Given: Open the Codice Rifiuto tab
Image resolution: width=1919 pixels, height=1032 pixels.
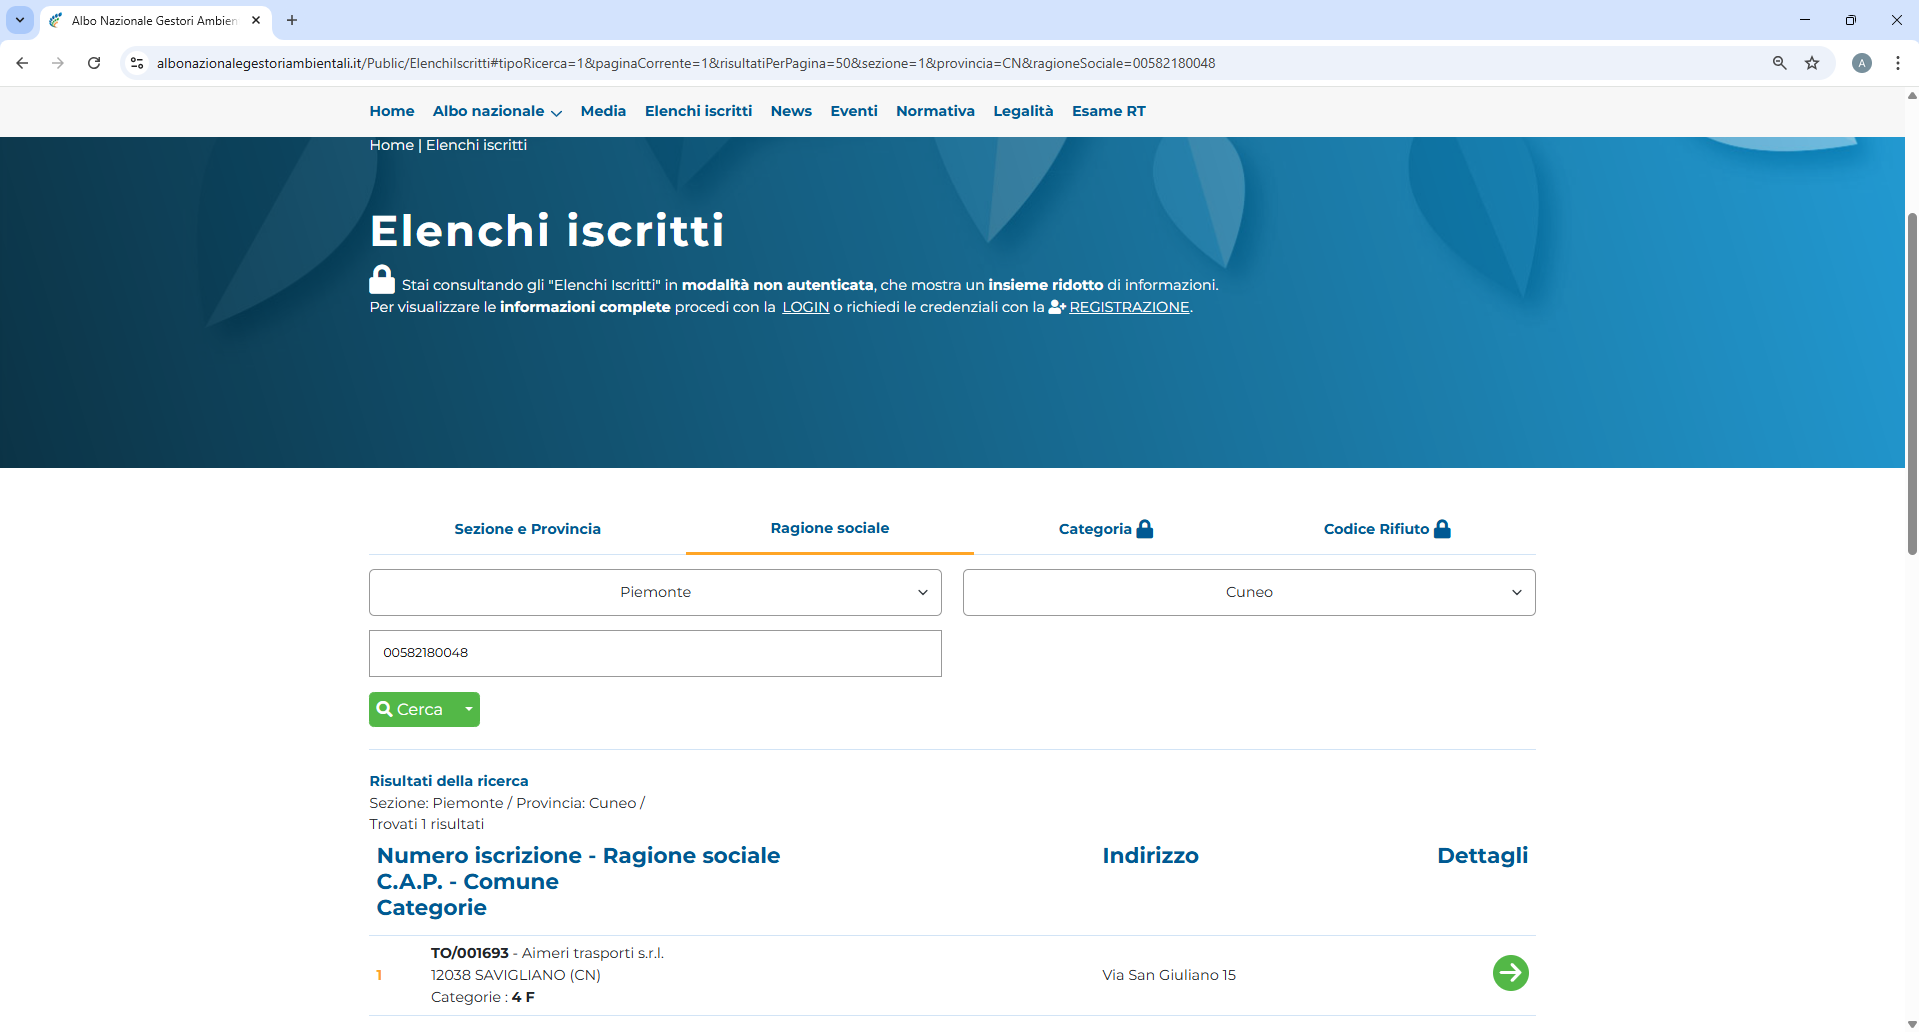Looking at the screenshot, I should [1386, 529].
